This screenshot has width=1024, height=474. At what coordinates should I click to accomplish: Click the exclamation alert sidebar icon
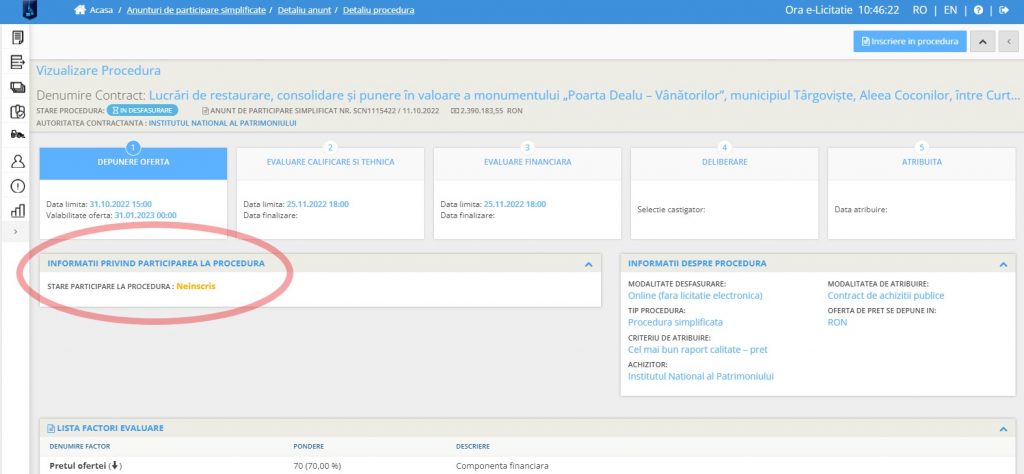pos(17,185)
